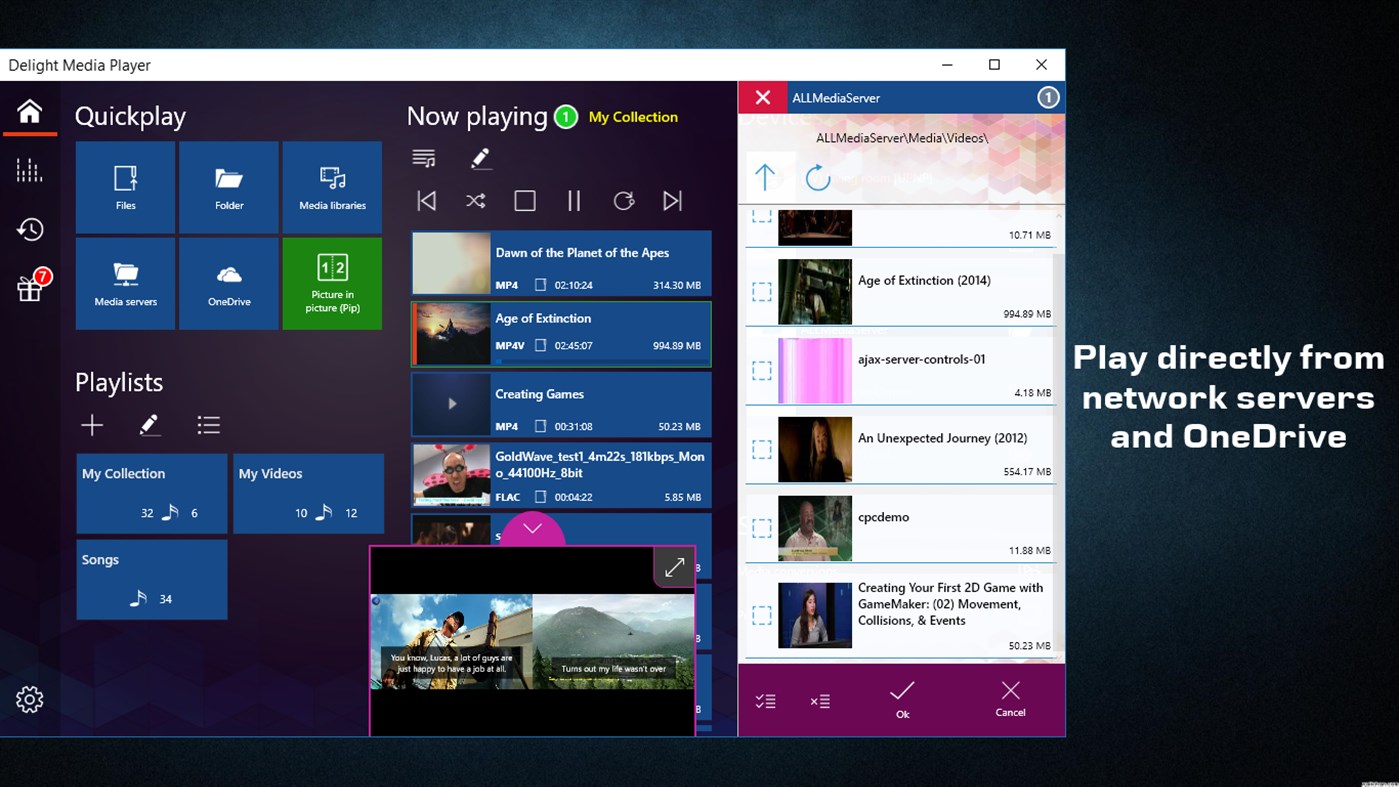The image size is (1399, 787).
Task: Expand the Now playing list downward chevron
Action: coord(532,529)
